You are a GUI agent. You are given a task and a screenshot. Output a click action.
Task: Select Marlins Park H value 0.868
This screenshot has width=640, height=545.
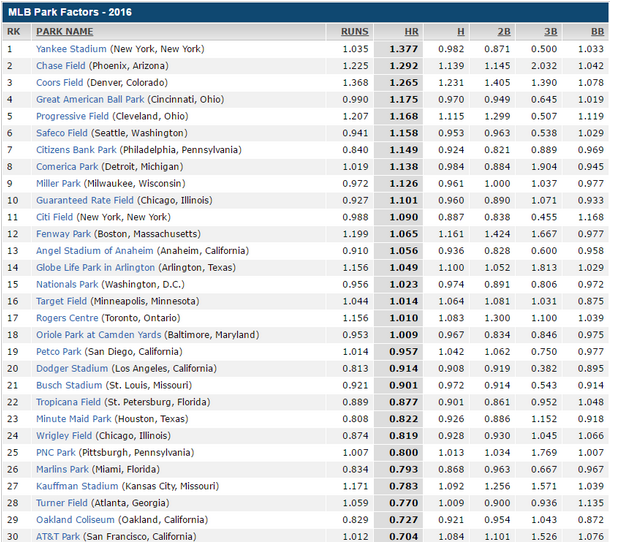451,469
